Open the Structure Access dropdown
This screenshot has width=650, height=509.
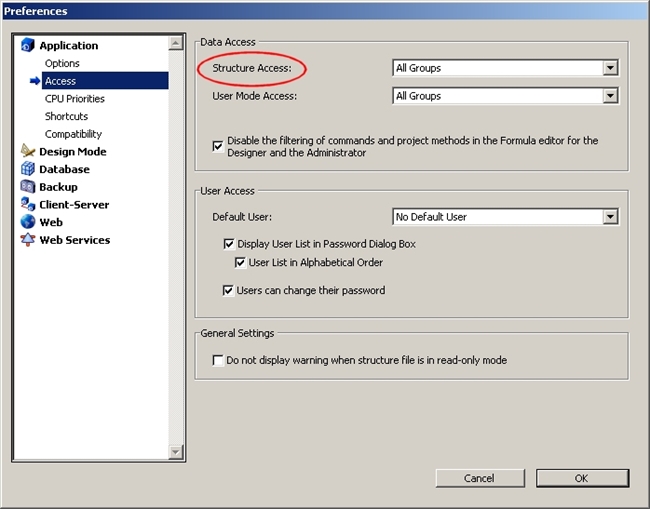[x=610, y=68]
